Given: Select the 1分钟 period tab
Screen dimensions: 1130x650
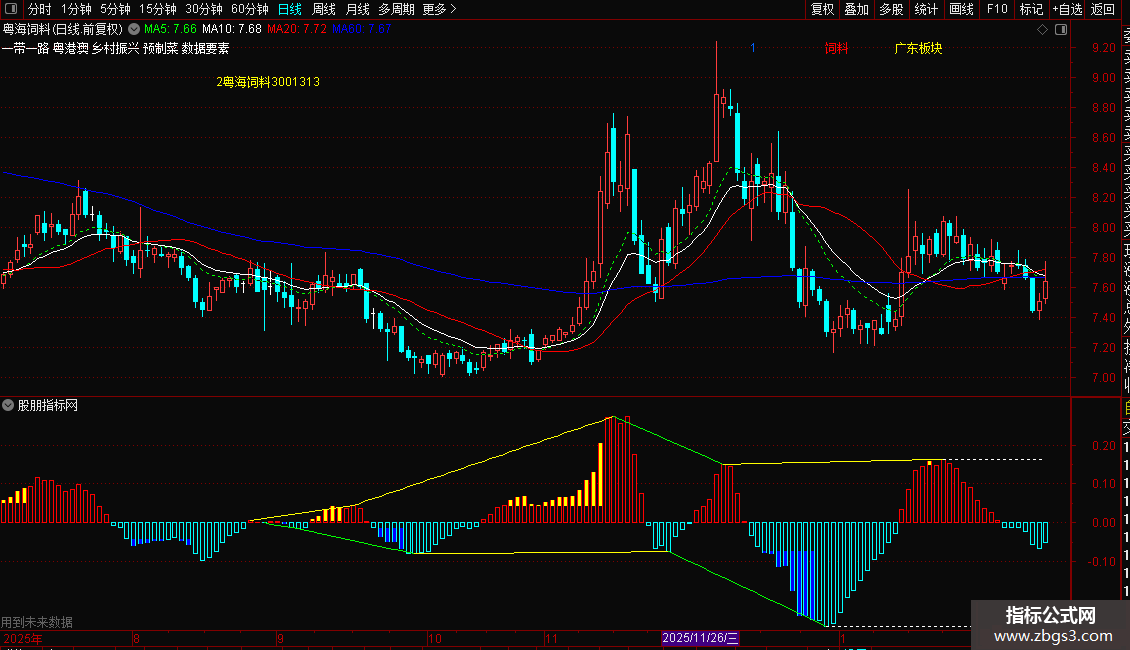Looking at the screenshot, I should coord(76,9).
